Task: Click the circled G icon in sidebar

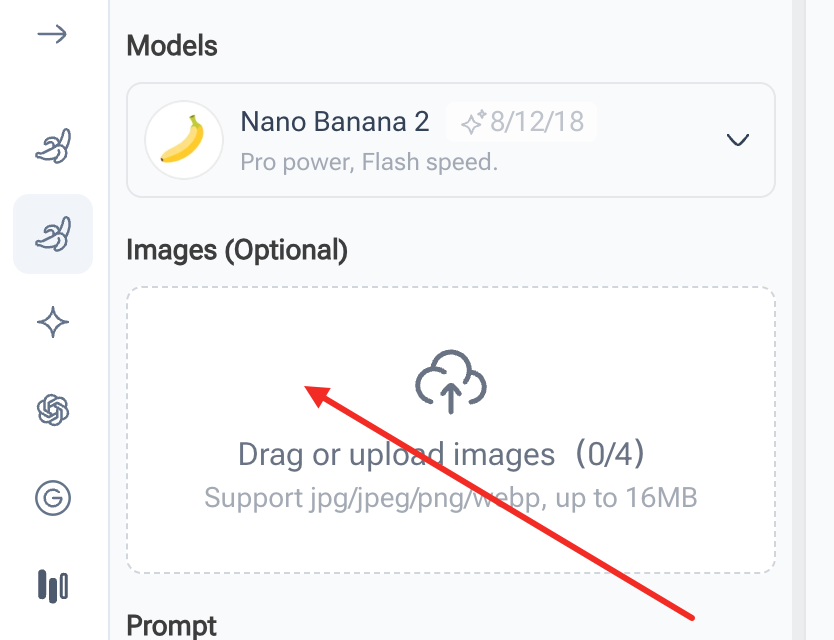Action: pos(52,498)
